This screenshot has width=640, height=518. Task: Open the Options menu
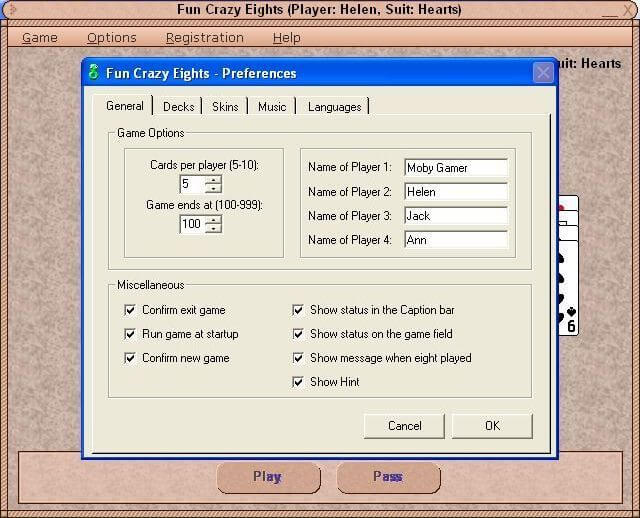pos(111,38)
